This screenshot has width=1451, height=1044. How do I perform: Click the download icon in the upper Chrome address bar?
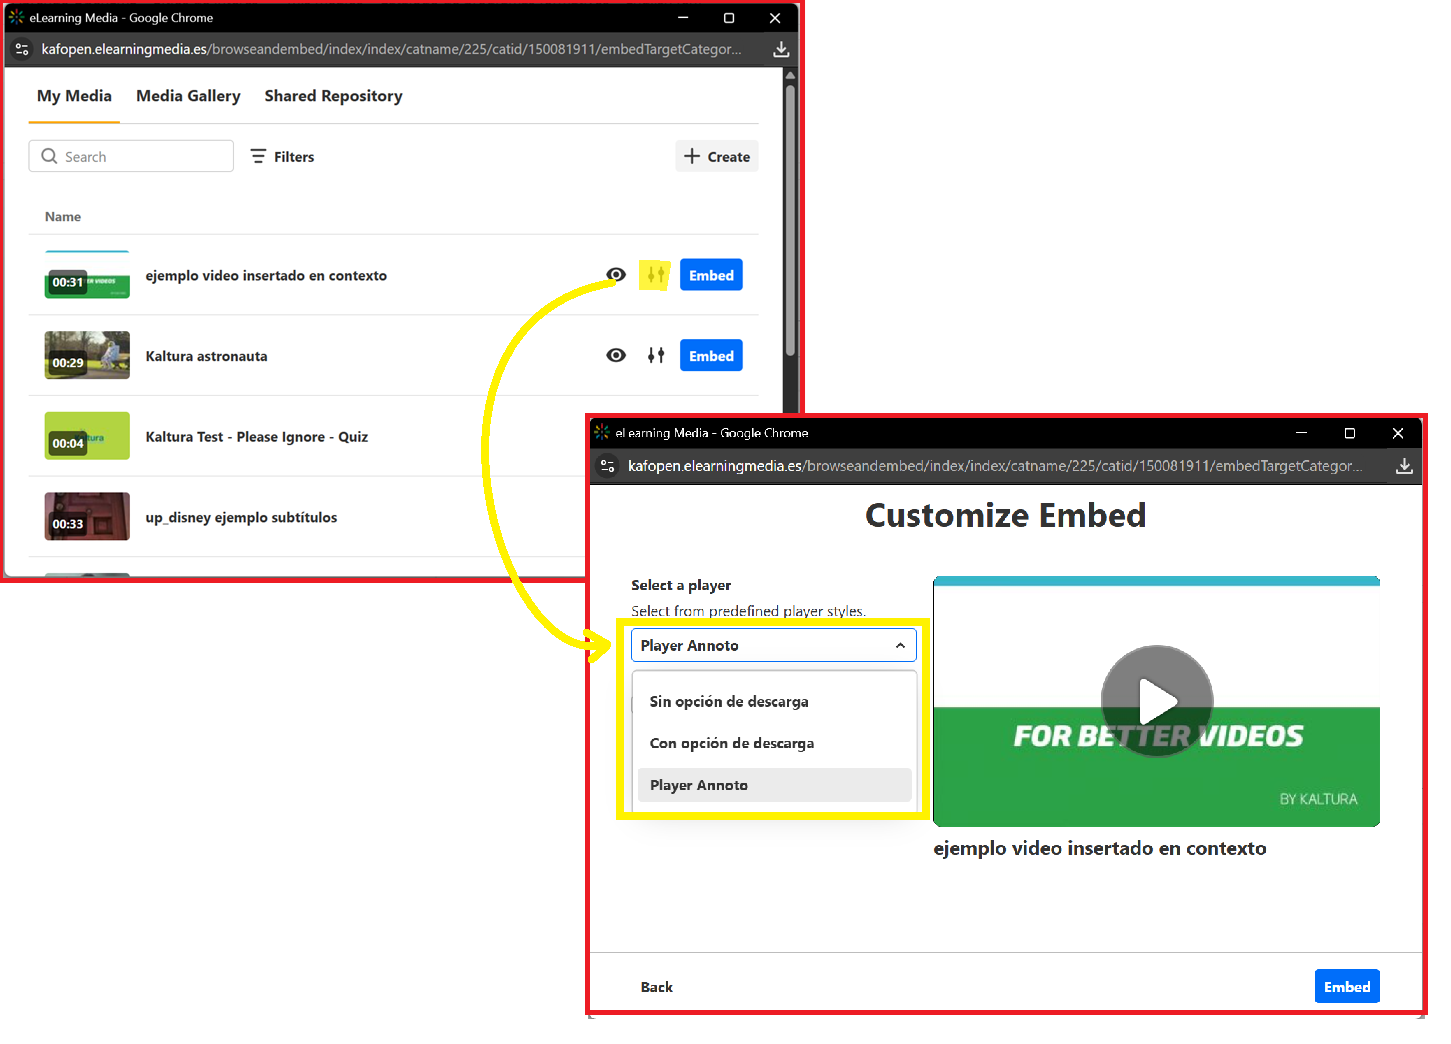coord(781,49)
